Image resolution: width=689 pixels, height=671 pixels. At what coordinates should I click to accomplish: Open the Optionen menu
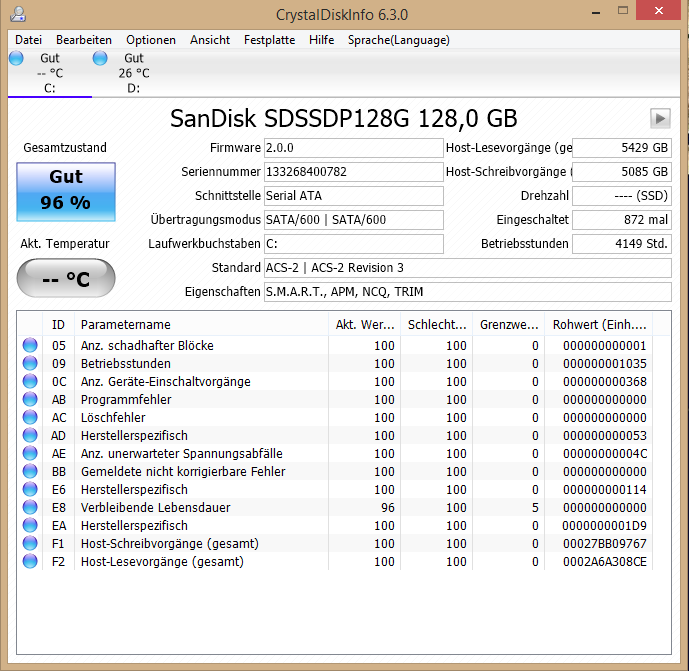coord(151,40)
